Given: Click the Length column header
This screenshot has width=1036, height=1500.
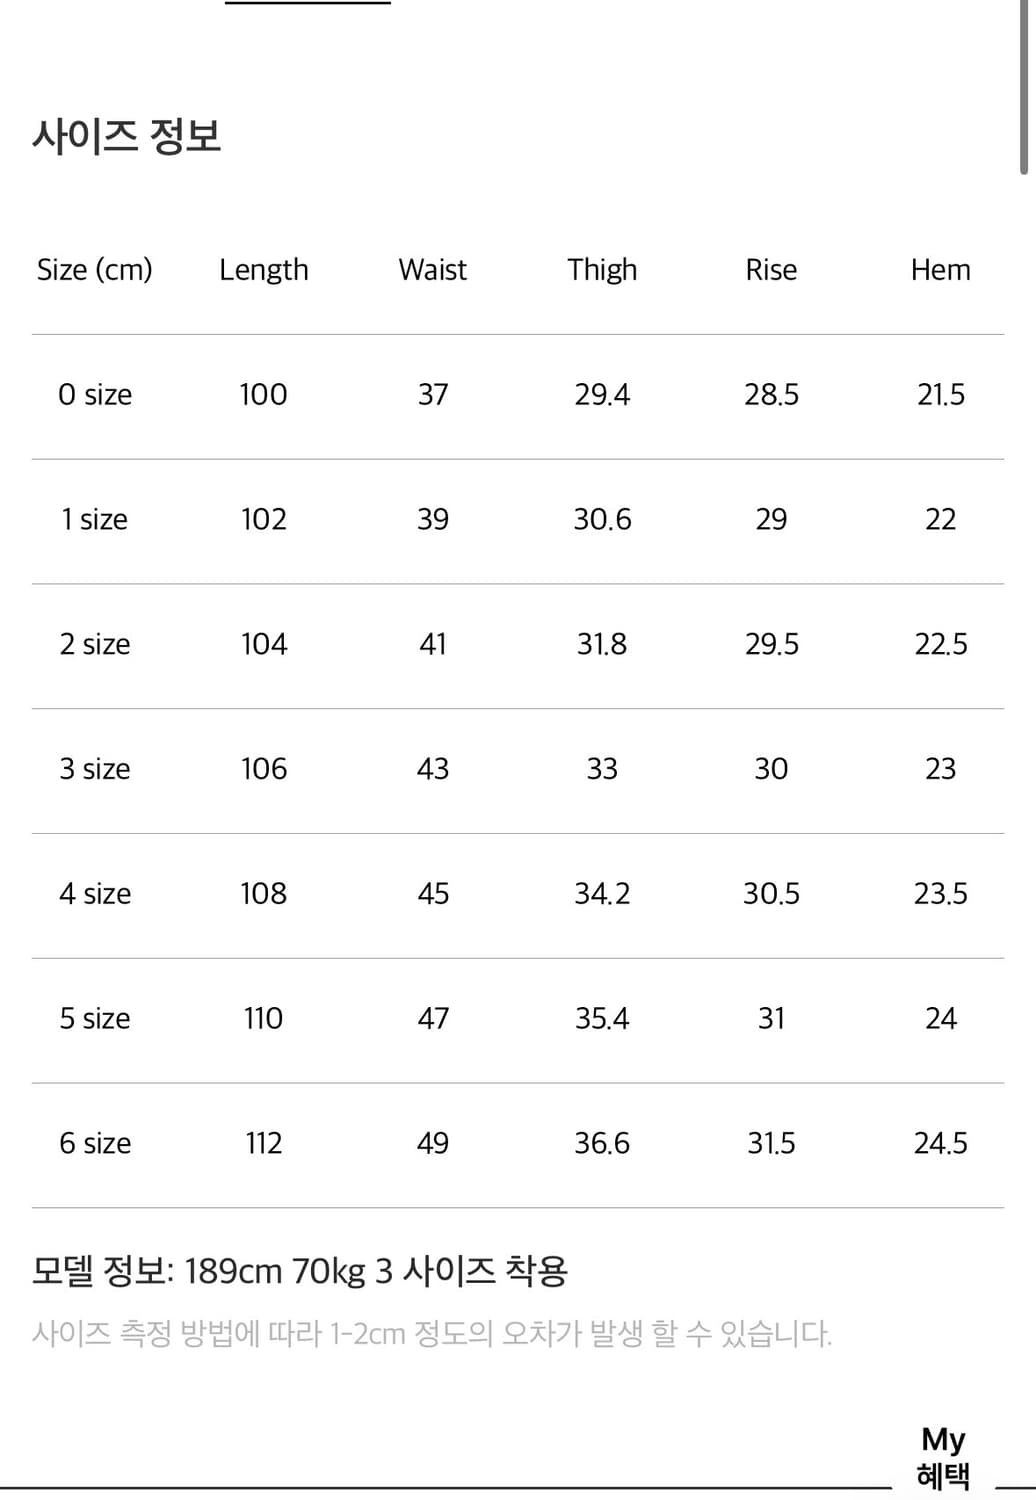Looking at the screenshot, I should pyautogui.click(x=264, y=270).
